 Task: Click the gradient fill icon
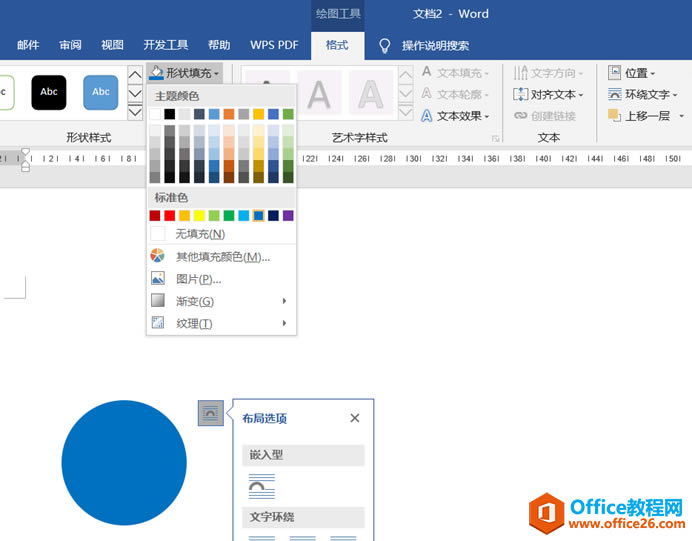158,301
